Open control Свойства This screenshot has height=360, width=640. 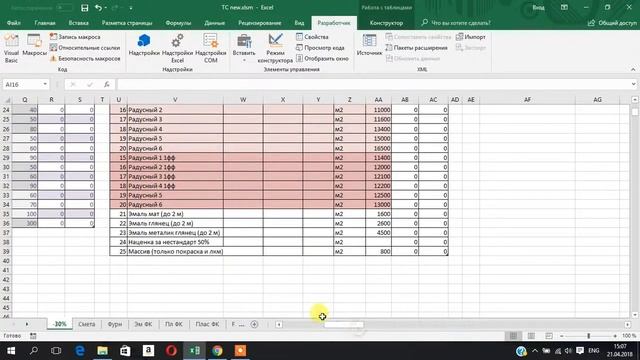[312, 37]
